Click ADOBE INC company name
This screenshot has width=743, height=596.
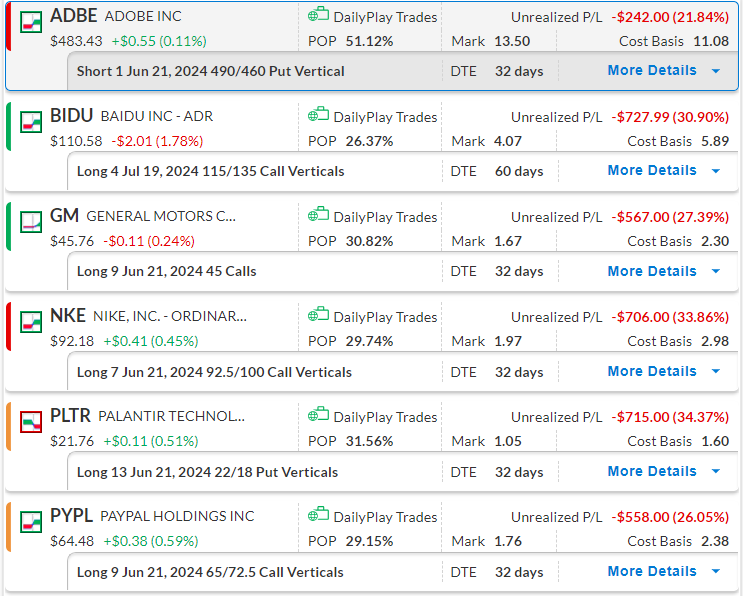(x=143, y=17)
